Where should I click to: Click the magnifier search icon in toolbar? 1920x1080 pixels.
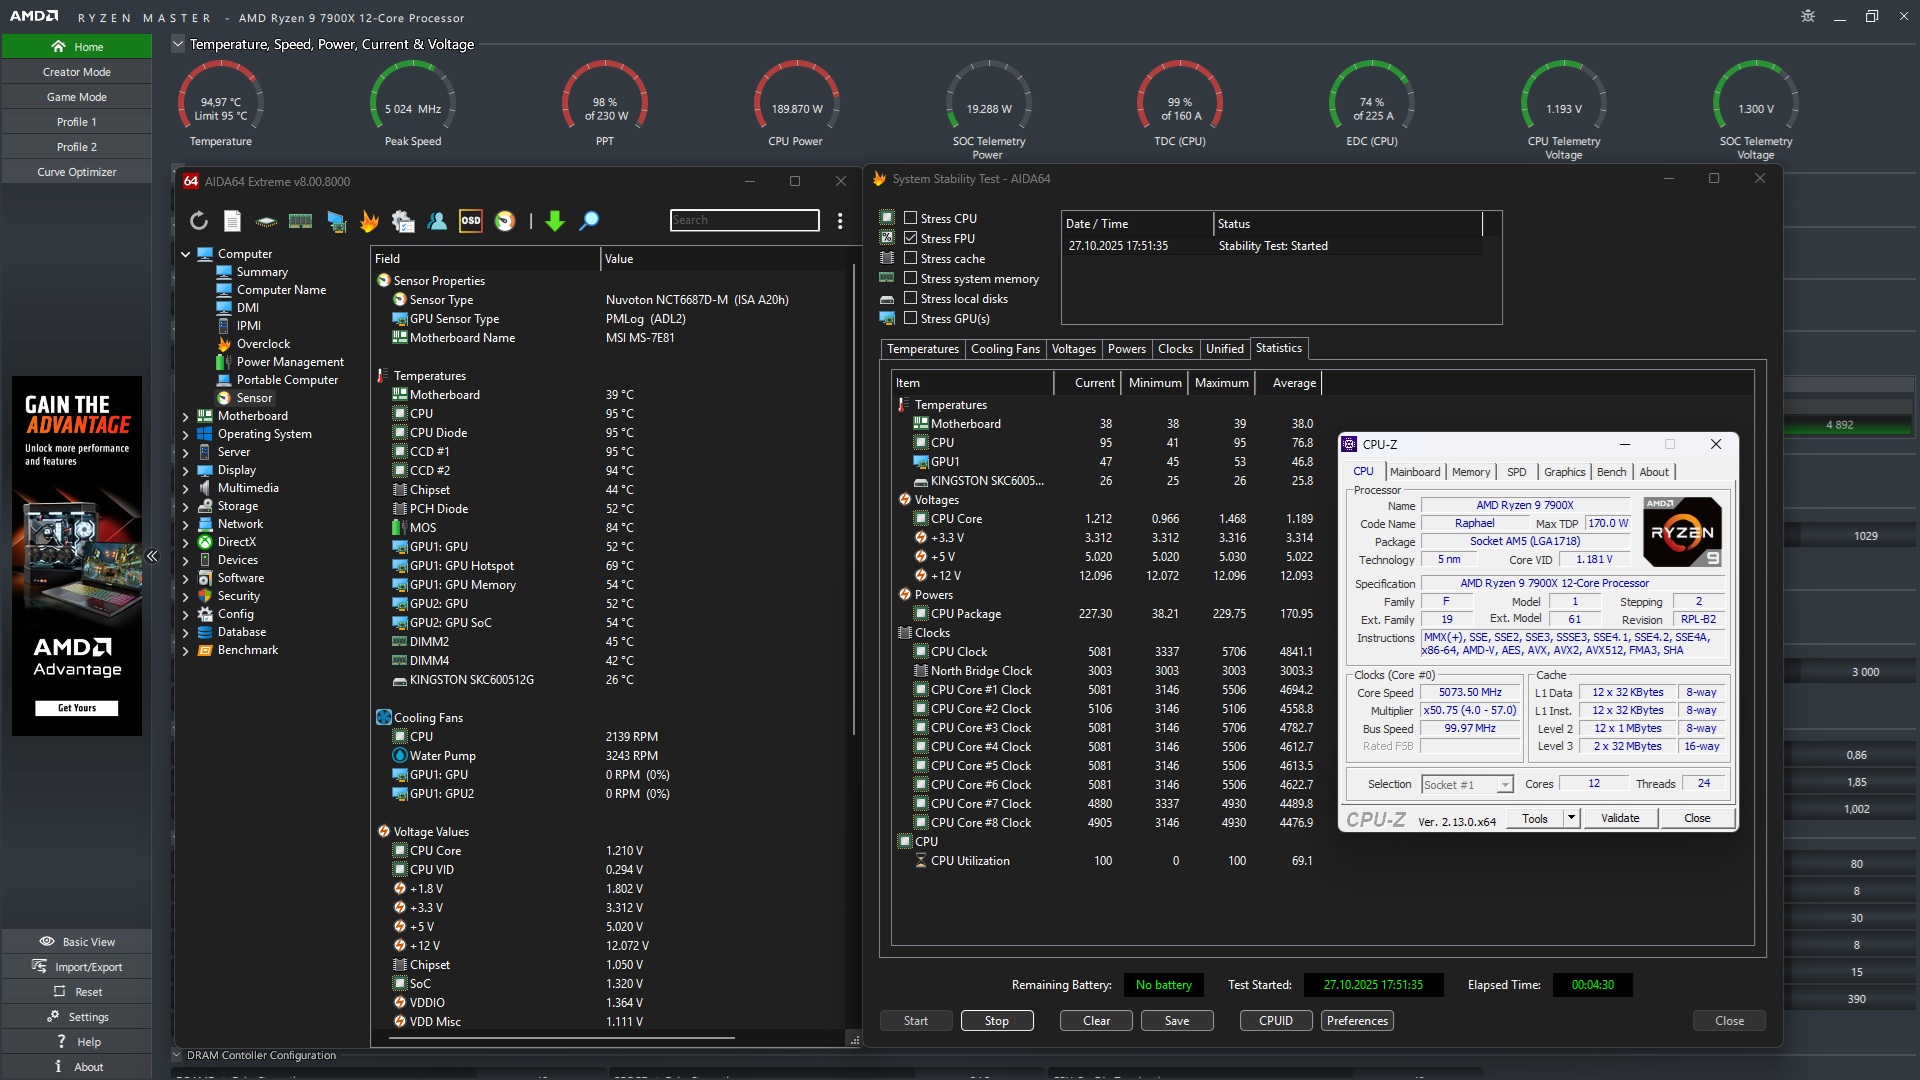tap(589, 221)
